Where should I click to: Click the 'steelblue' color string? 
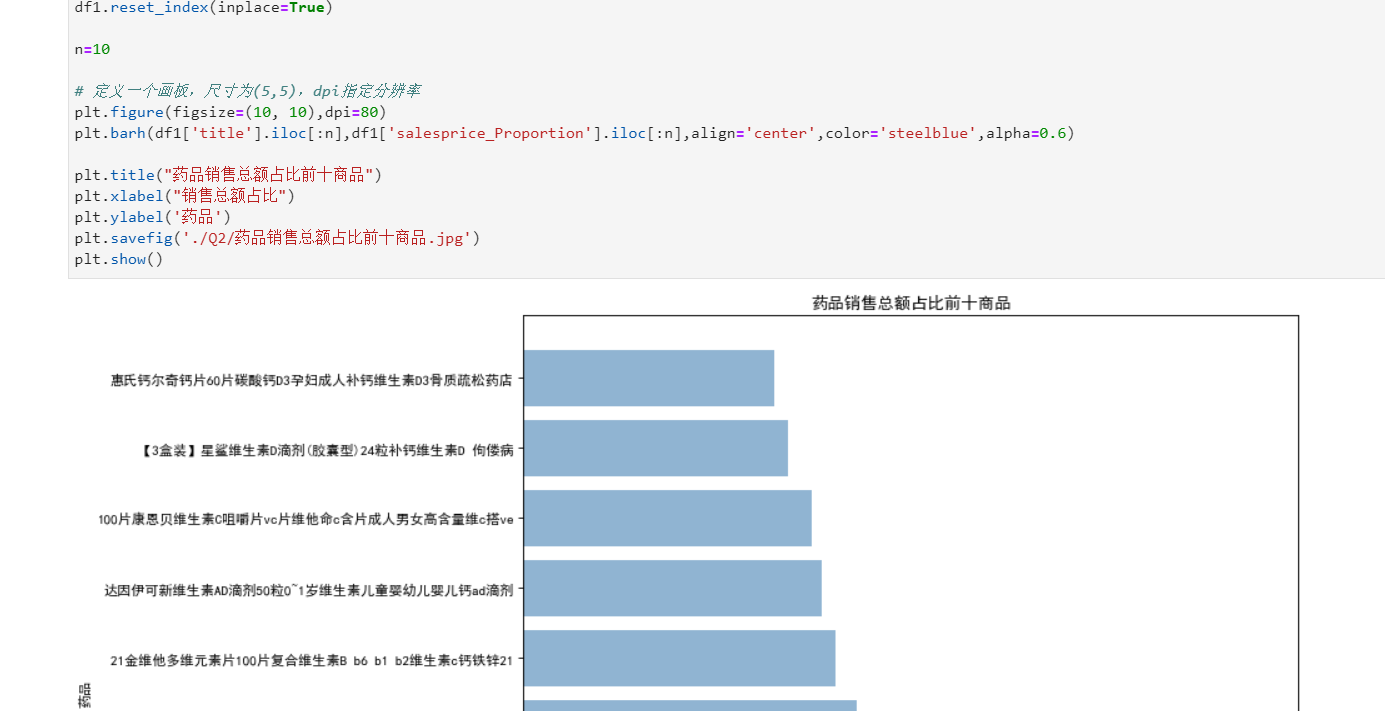pos(929,133)
